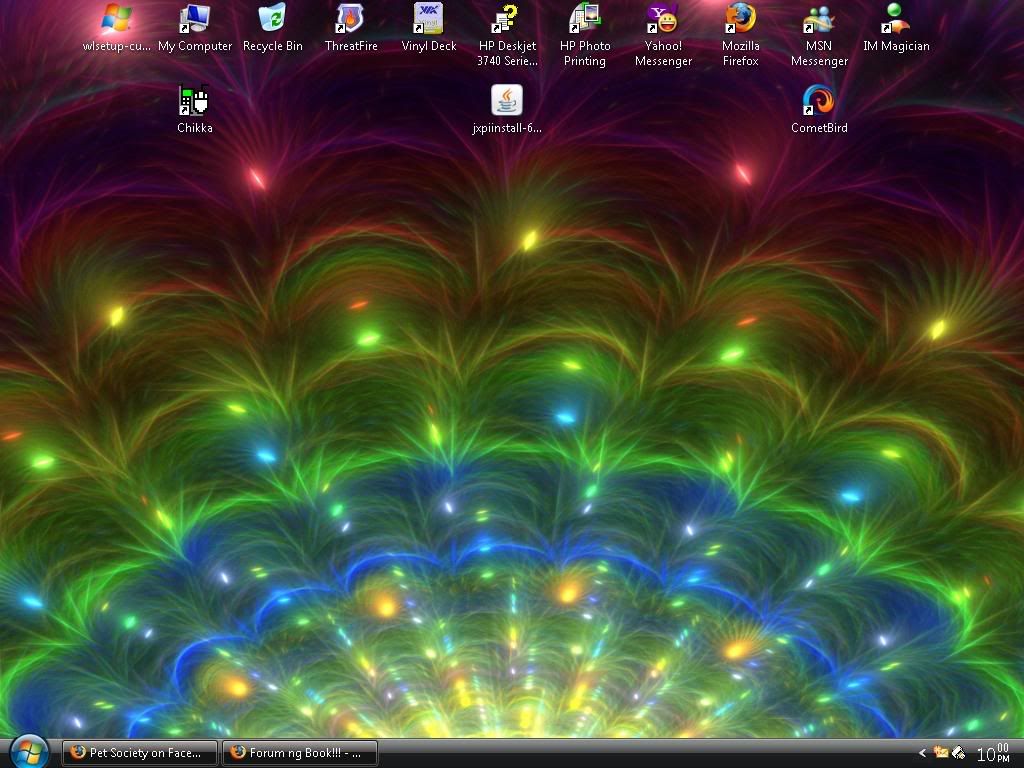Screen dimensions: 1024x768
Task: Expand hidden system tray icons arrow
Action: [x=922, y=753]
